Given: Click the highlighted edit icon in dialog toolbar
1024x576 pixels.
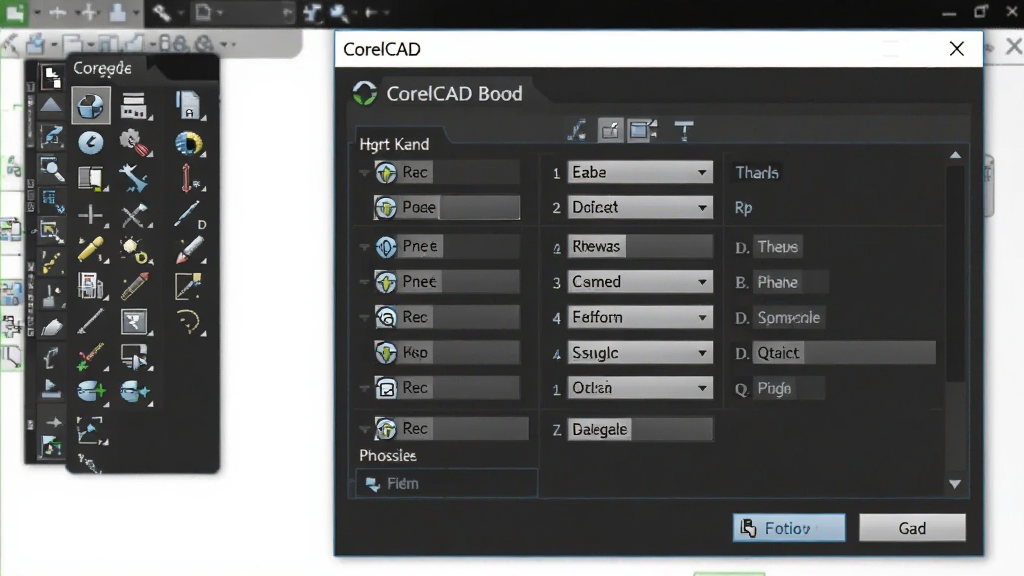Looking at the screenshot, I should tap(610, 131).
